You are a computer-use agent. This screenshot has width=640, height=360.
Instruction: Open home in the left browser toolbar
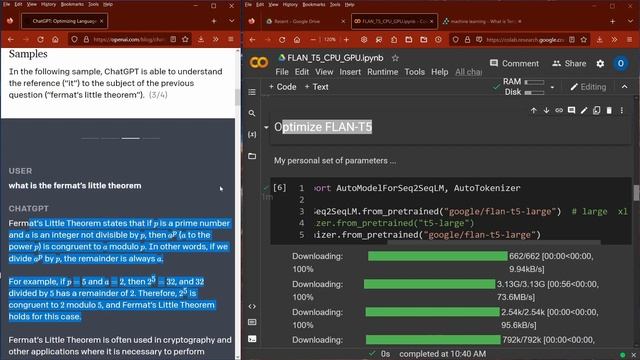[x=55, y=40]
